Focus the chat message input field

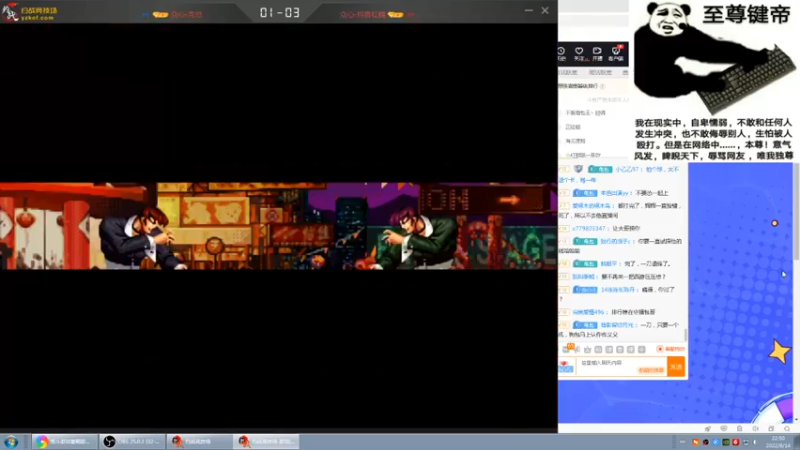[x=621, y=366]
